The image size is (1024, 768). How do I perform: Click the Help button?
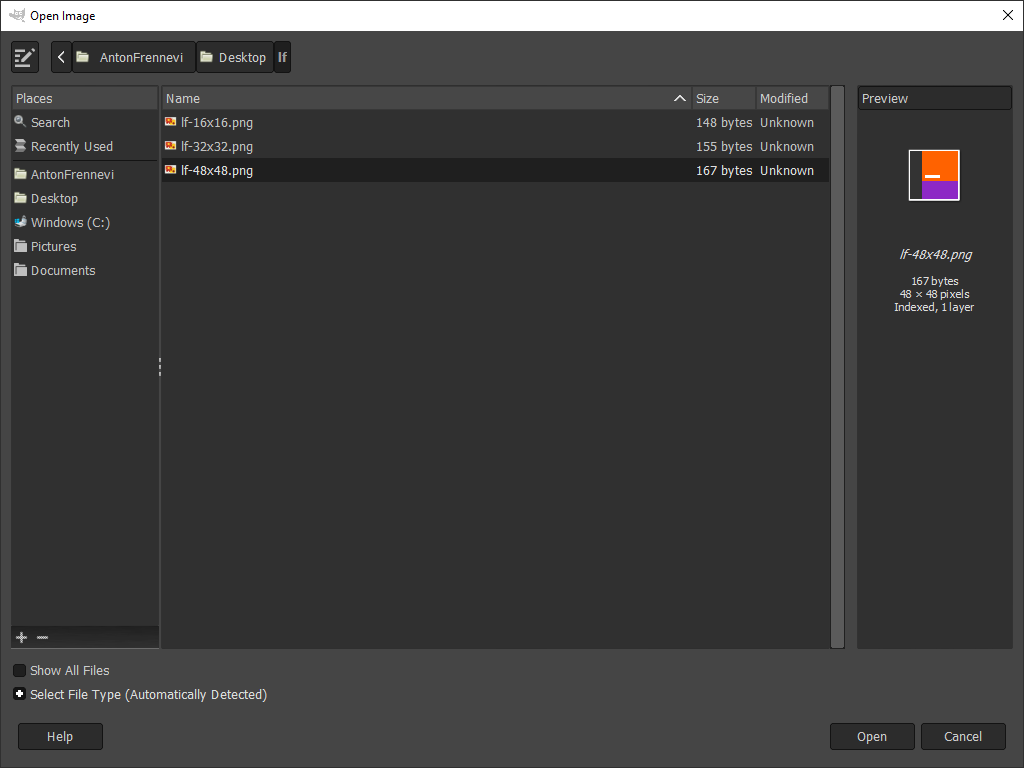pos(60,737)
